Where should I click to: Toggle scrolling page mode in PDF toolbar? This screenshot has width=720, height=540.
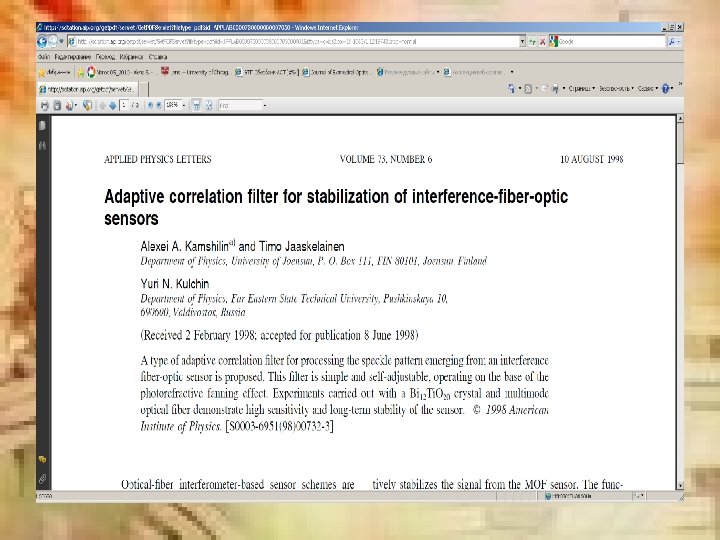pyautogui.click(x=196, y=106)
